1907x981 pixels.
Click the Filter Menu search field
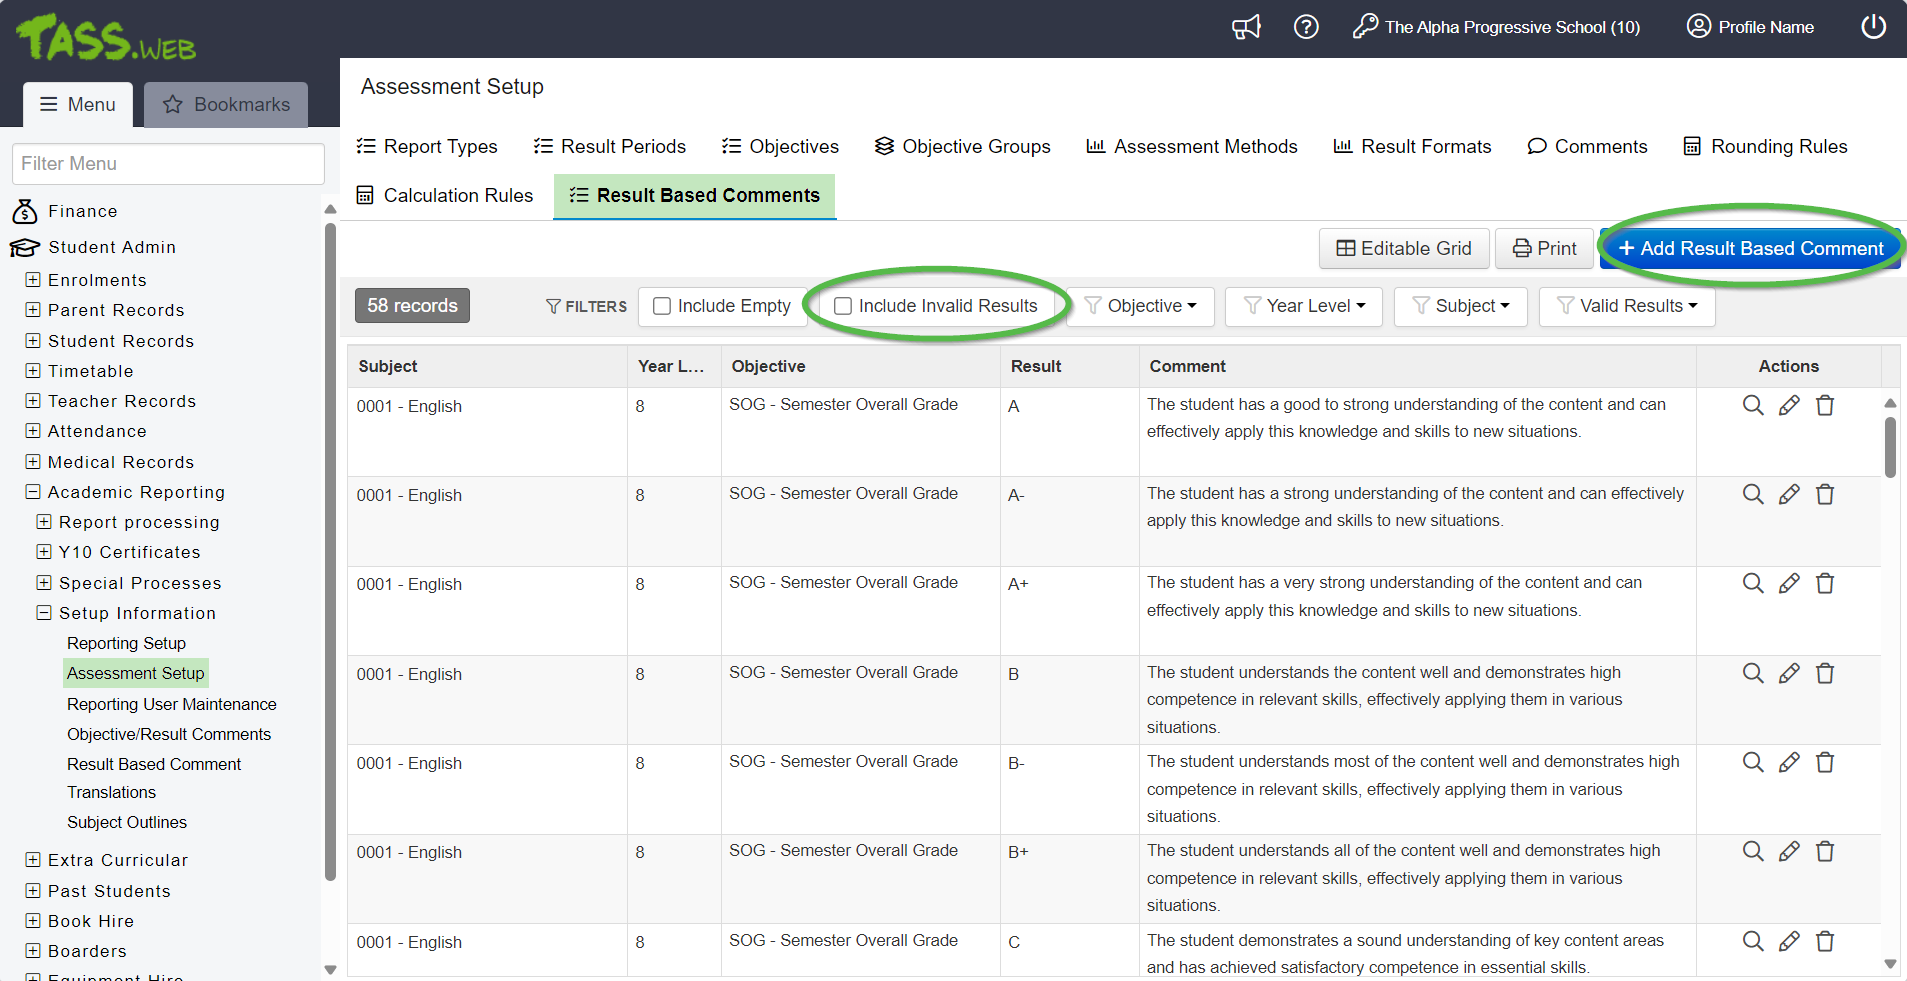coord(168,164)
